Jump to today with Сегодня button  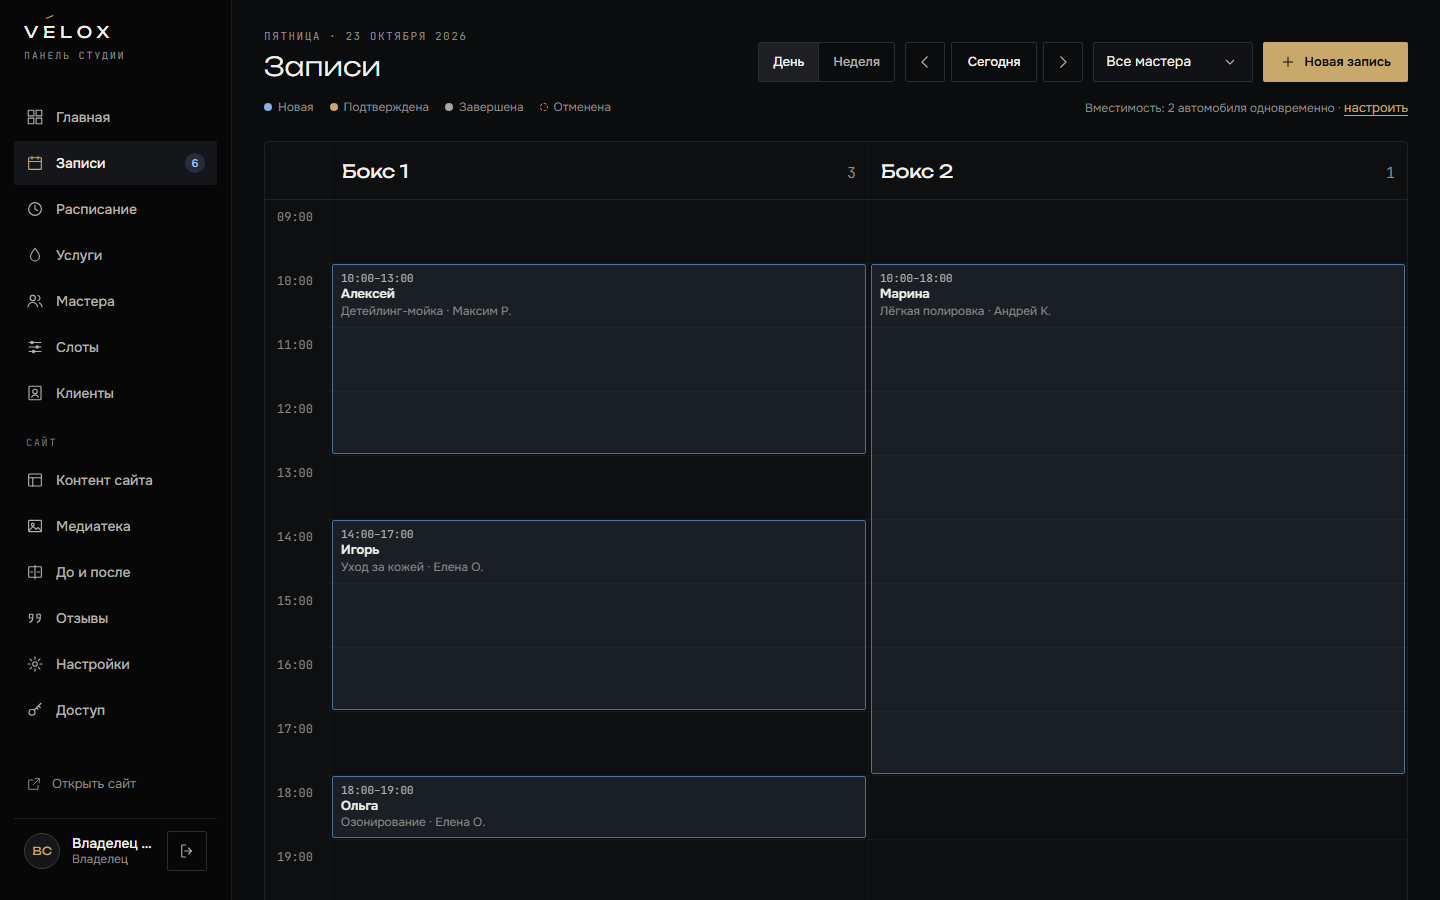(x=994, y=62)
